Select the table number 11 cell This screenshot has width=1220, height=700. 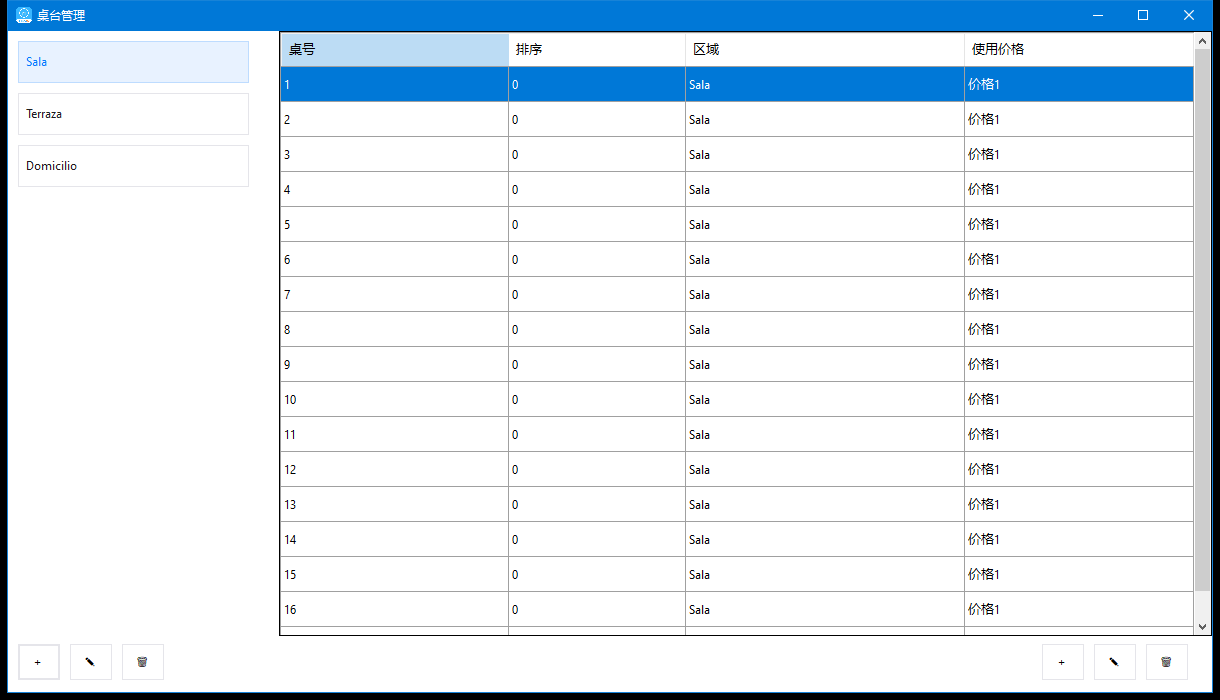394,435
